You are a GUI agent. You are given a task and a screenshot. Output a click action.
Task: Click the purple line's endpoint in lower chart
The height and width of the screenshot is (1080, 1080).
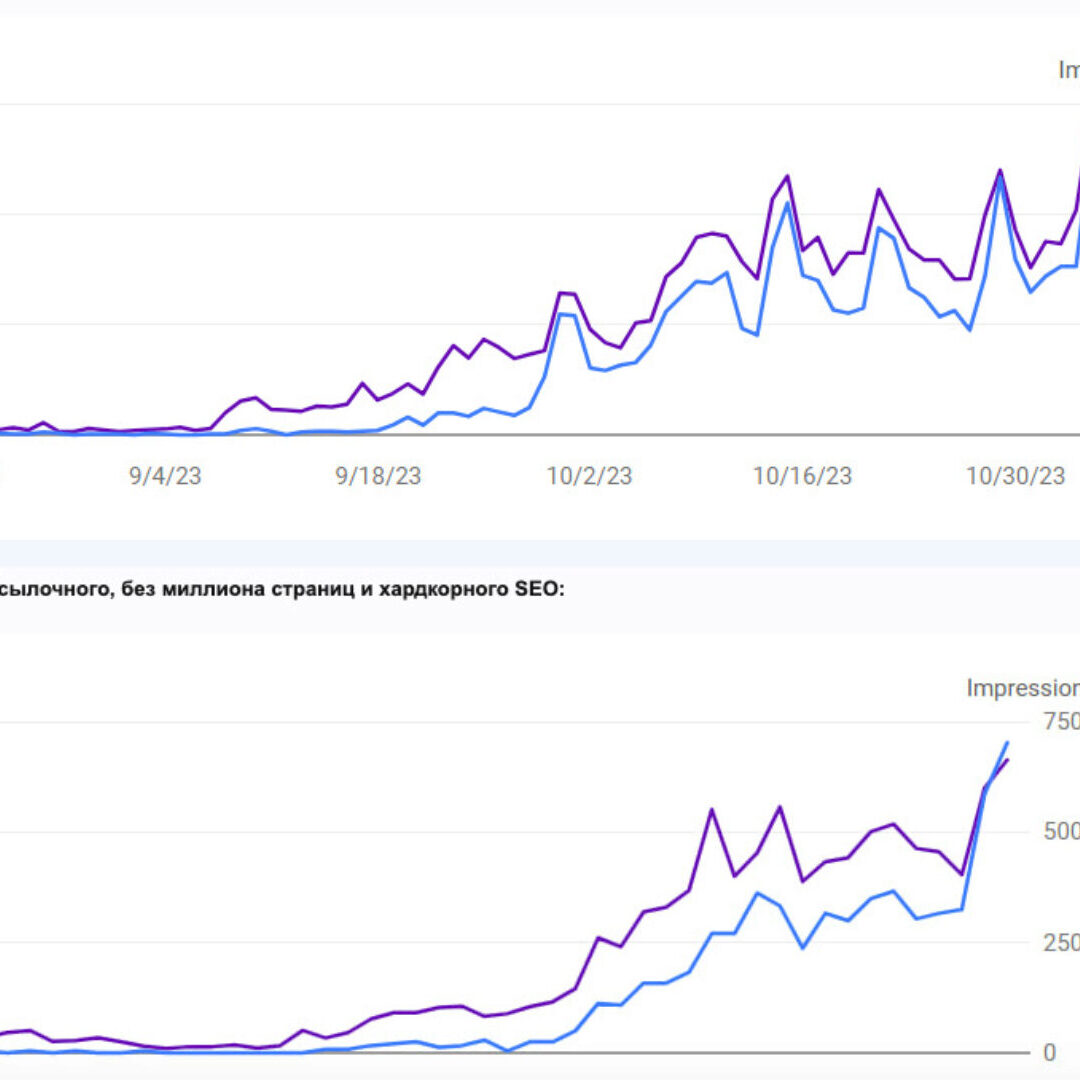click(1007, 761)
